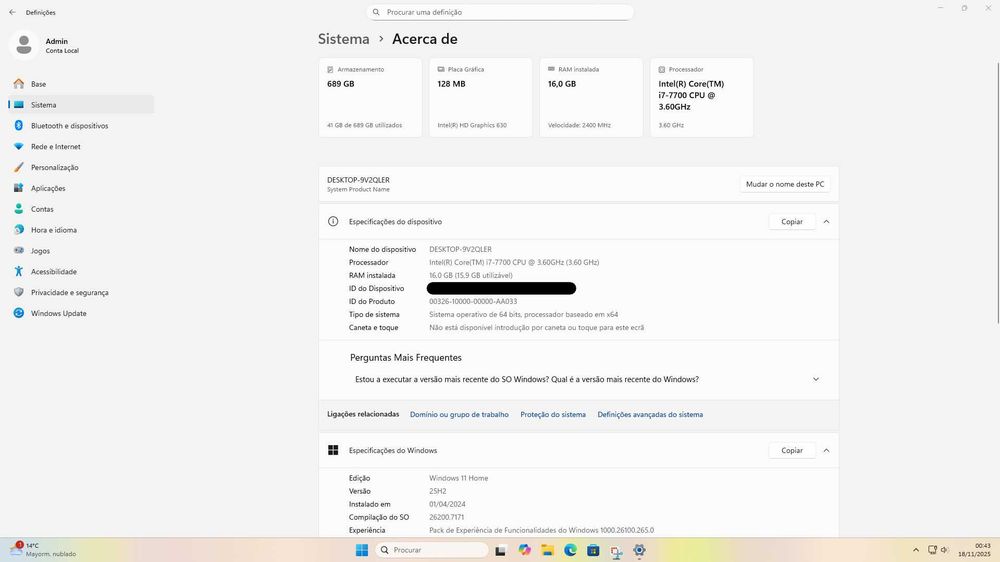Click the Windows logo by Especificações do Windows
Viewport: 1000px width, 562px height.
coord(333,450)
